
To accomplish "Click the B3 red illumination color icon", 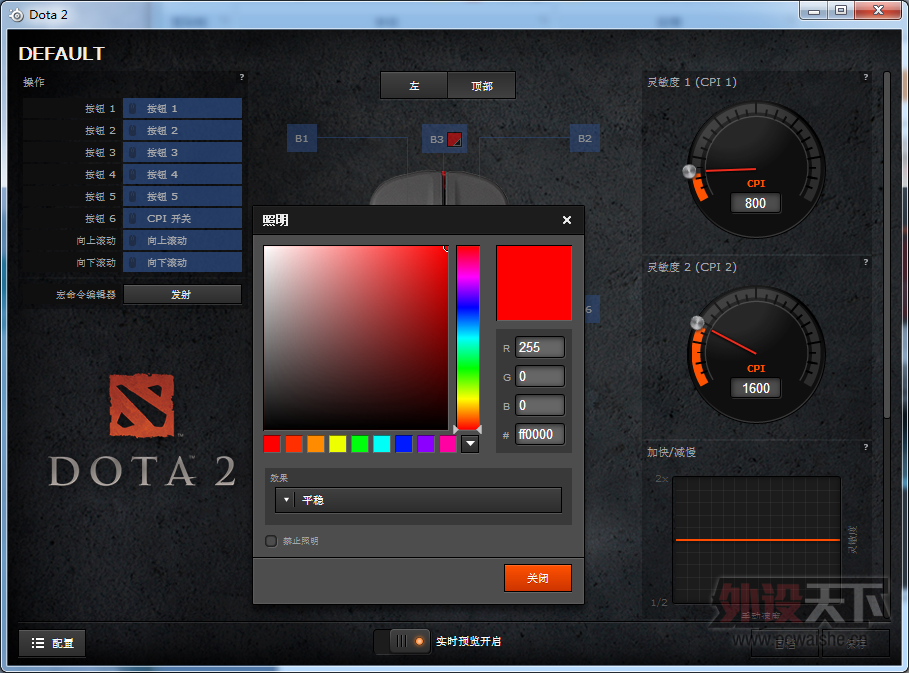I will coord(455,140).
